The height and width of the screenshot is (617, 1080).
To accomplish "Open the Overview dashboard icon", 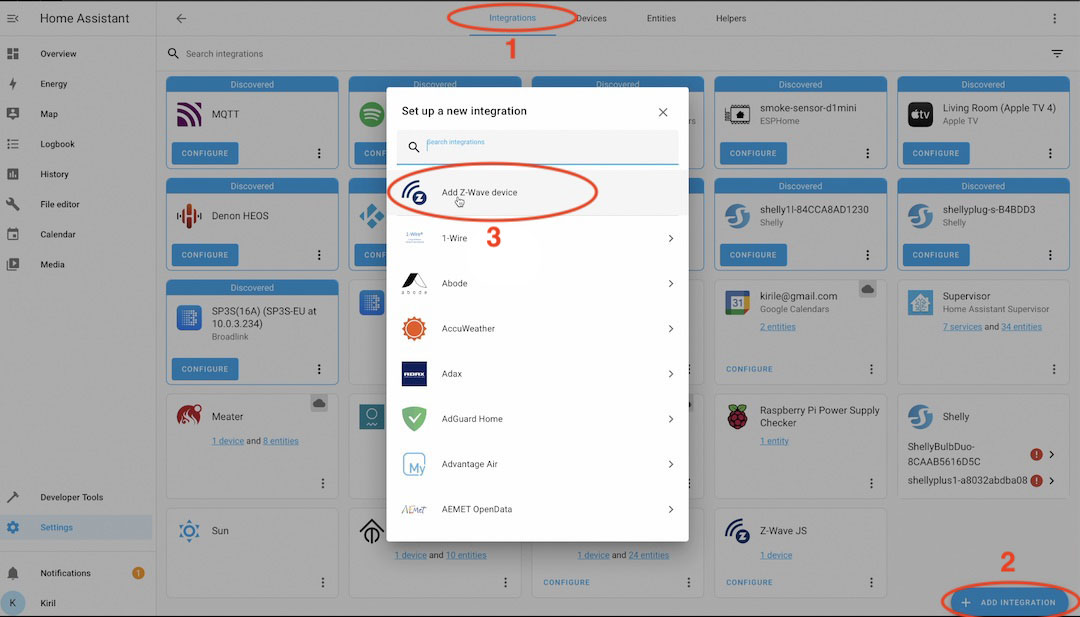I will click(x=13, y=54).
